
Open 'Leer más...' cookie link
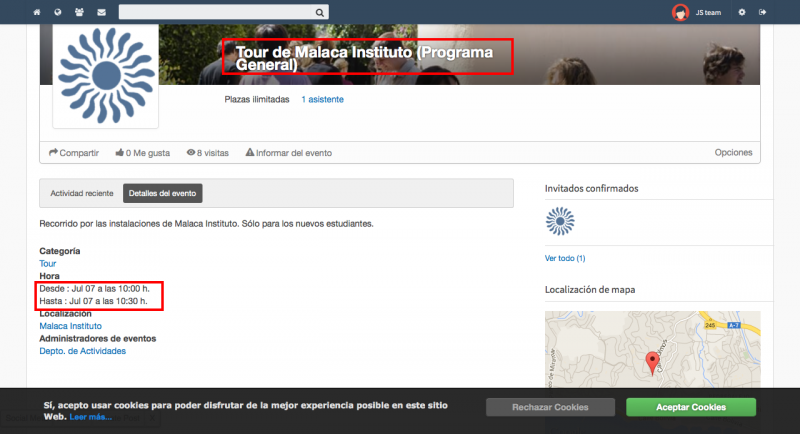click(91, 417)
